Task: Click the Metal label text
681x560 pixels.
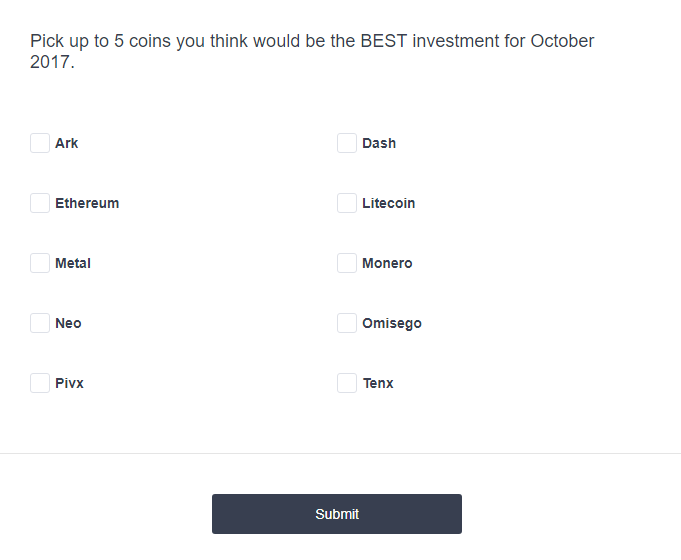Action: pyautogui.click(x=73, y=263)
